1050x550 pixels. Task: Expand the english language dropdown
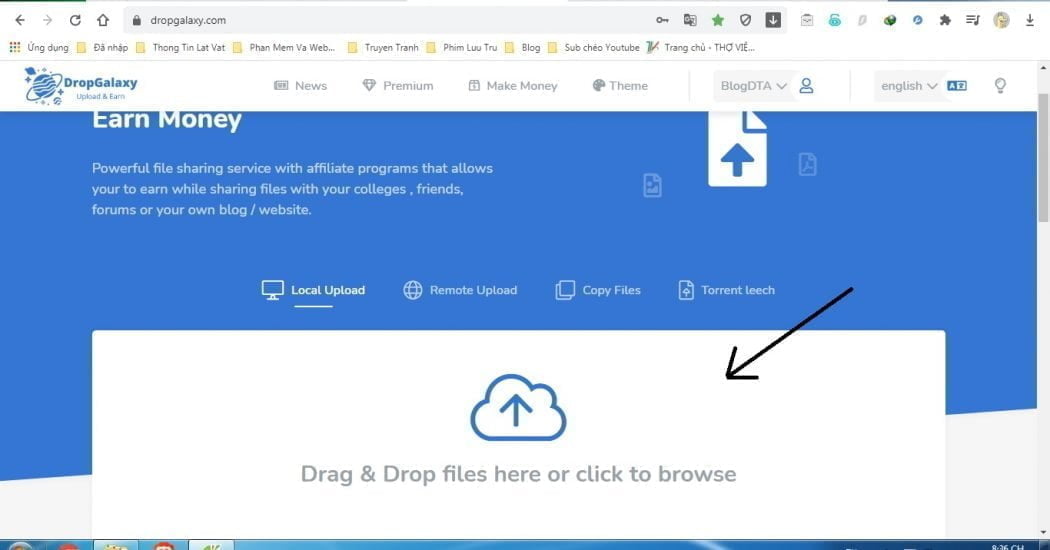click(909, 86)
